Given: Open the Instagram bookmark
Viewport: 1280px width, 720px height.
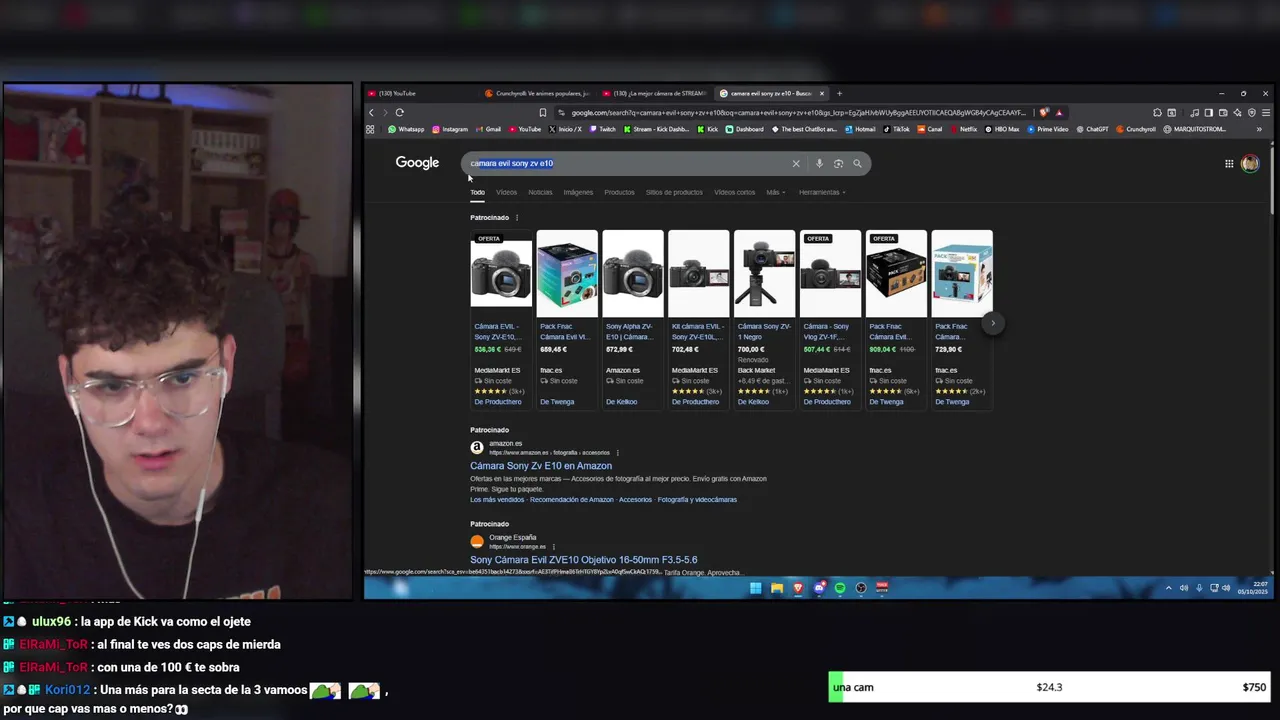Looking at the screenshot, I should pos(450,129).
